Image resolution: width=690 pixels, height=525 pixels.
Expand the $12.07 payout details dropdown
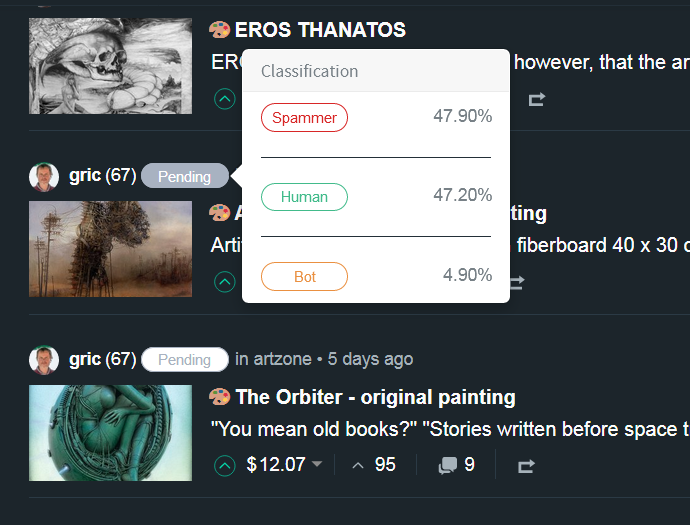[317, 465]
